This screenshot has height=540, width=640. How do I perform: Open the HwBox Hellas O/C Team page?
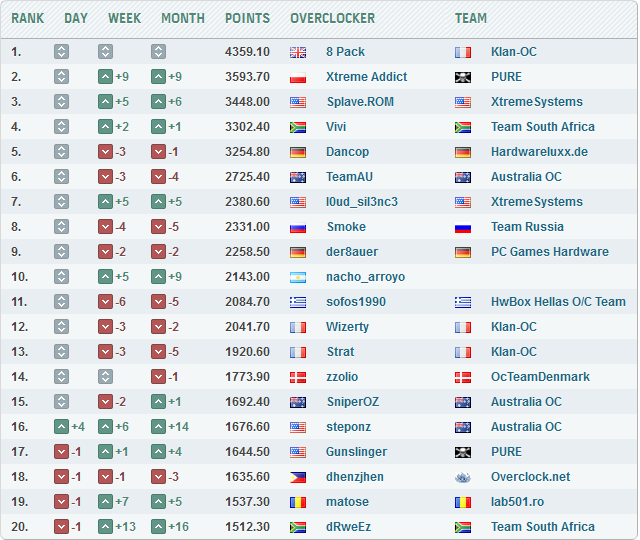558,302
